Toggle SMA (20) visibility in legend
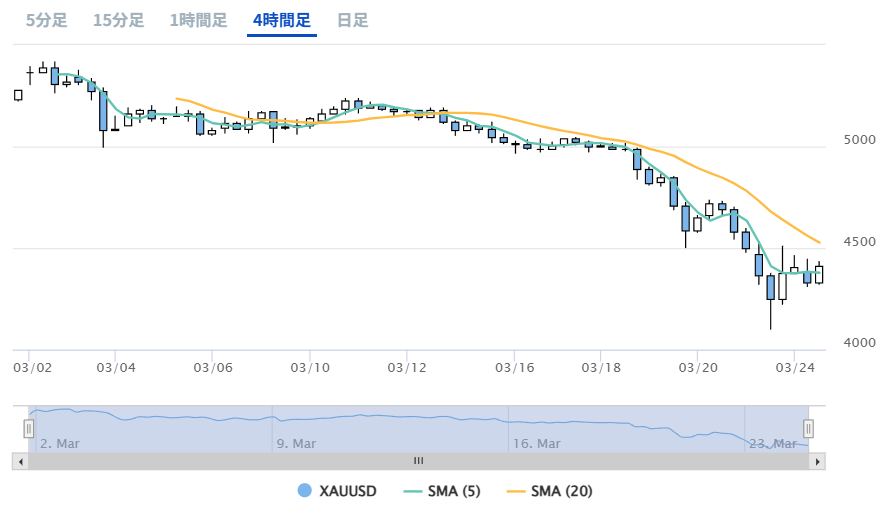 tap(562, 490)
